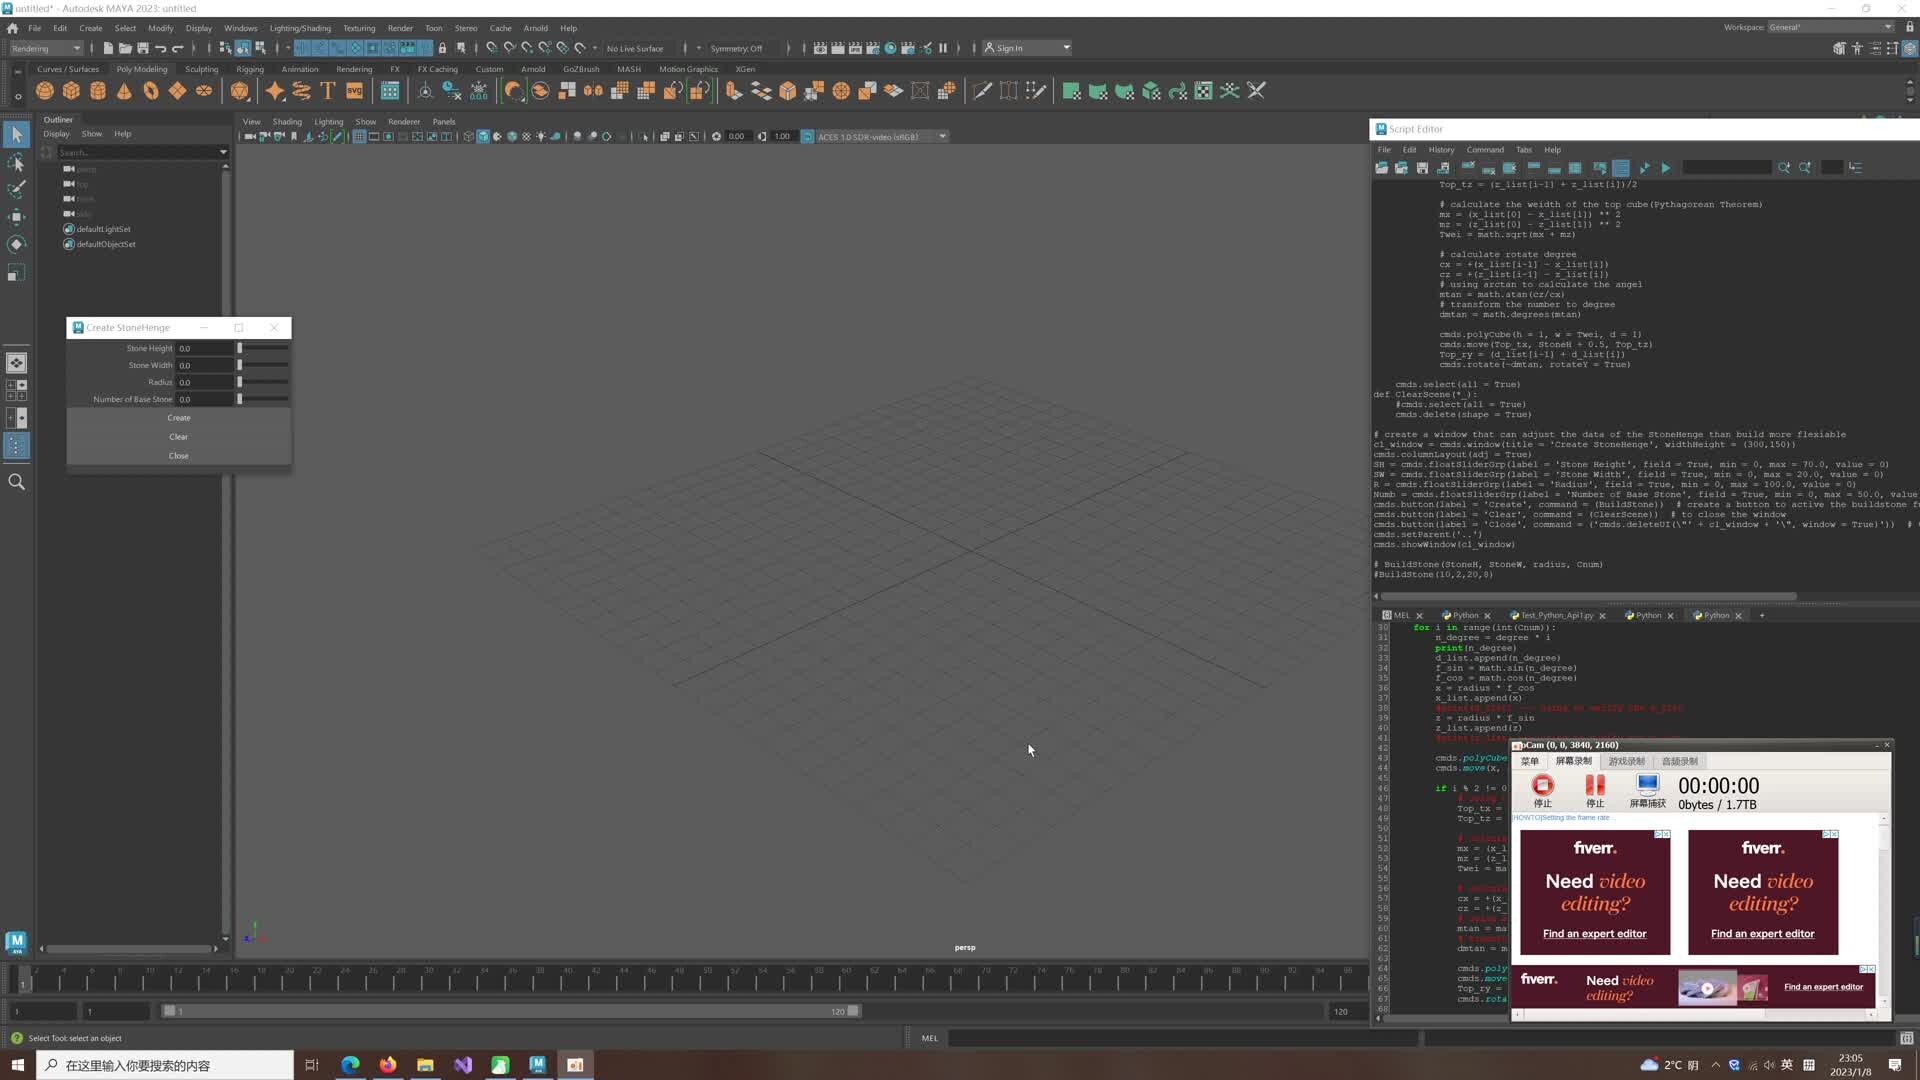Save script in the Script Editor toolbar
The image size is (1920, 1080).
[1421, 167]
